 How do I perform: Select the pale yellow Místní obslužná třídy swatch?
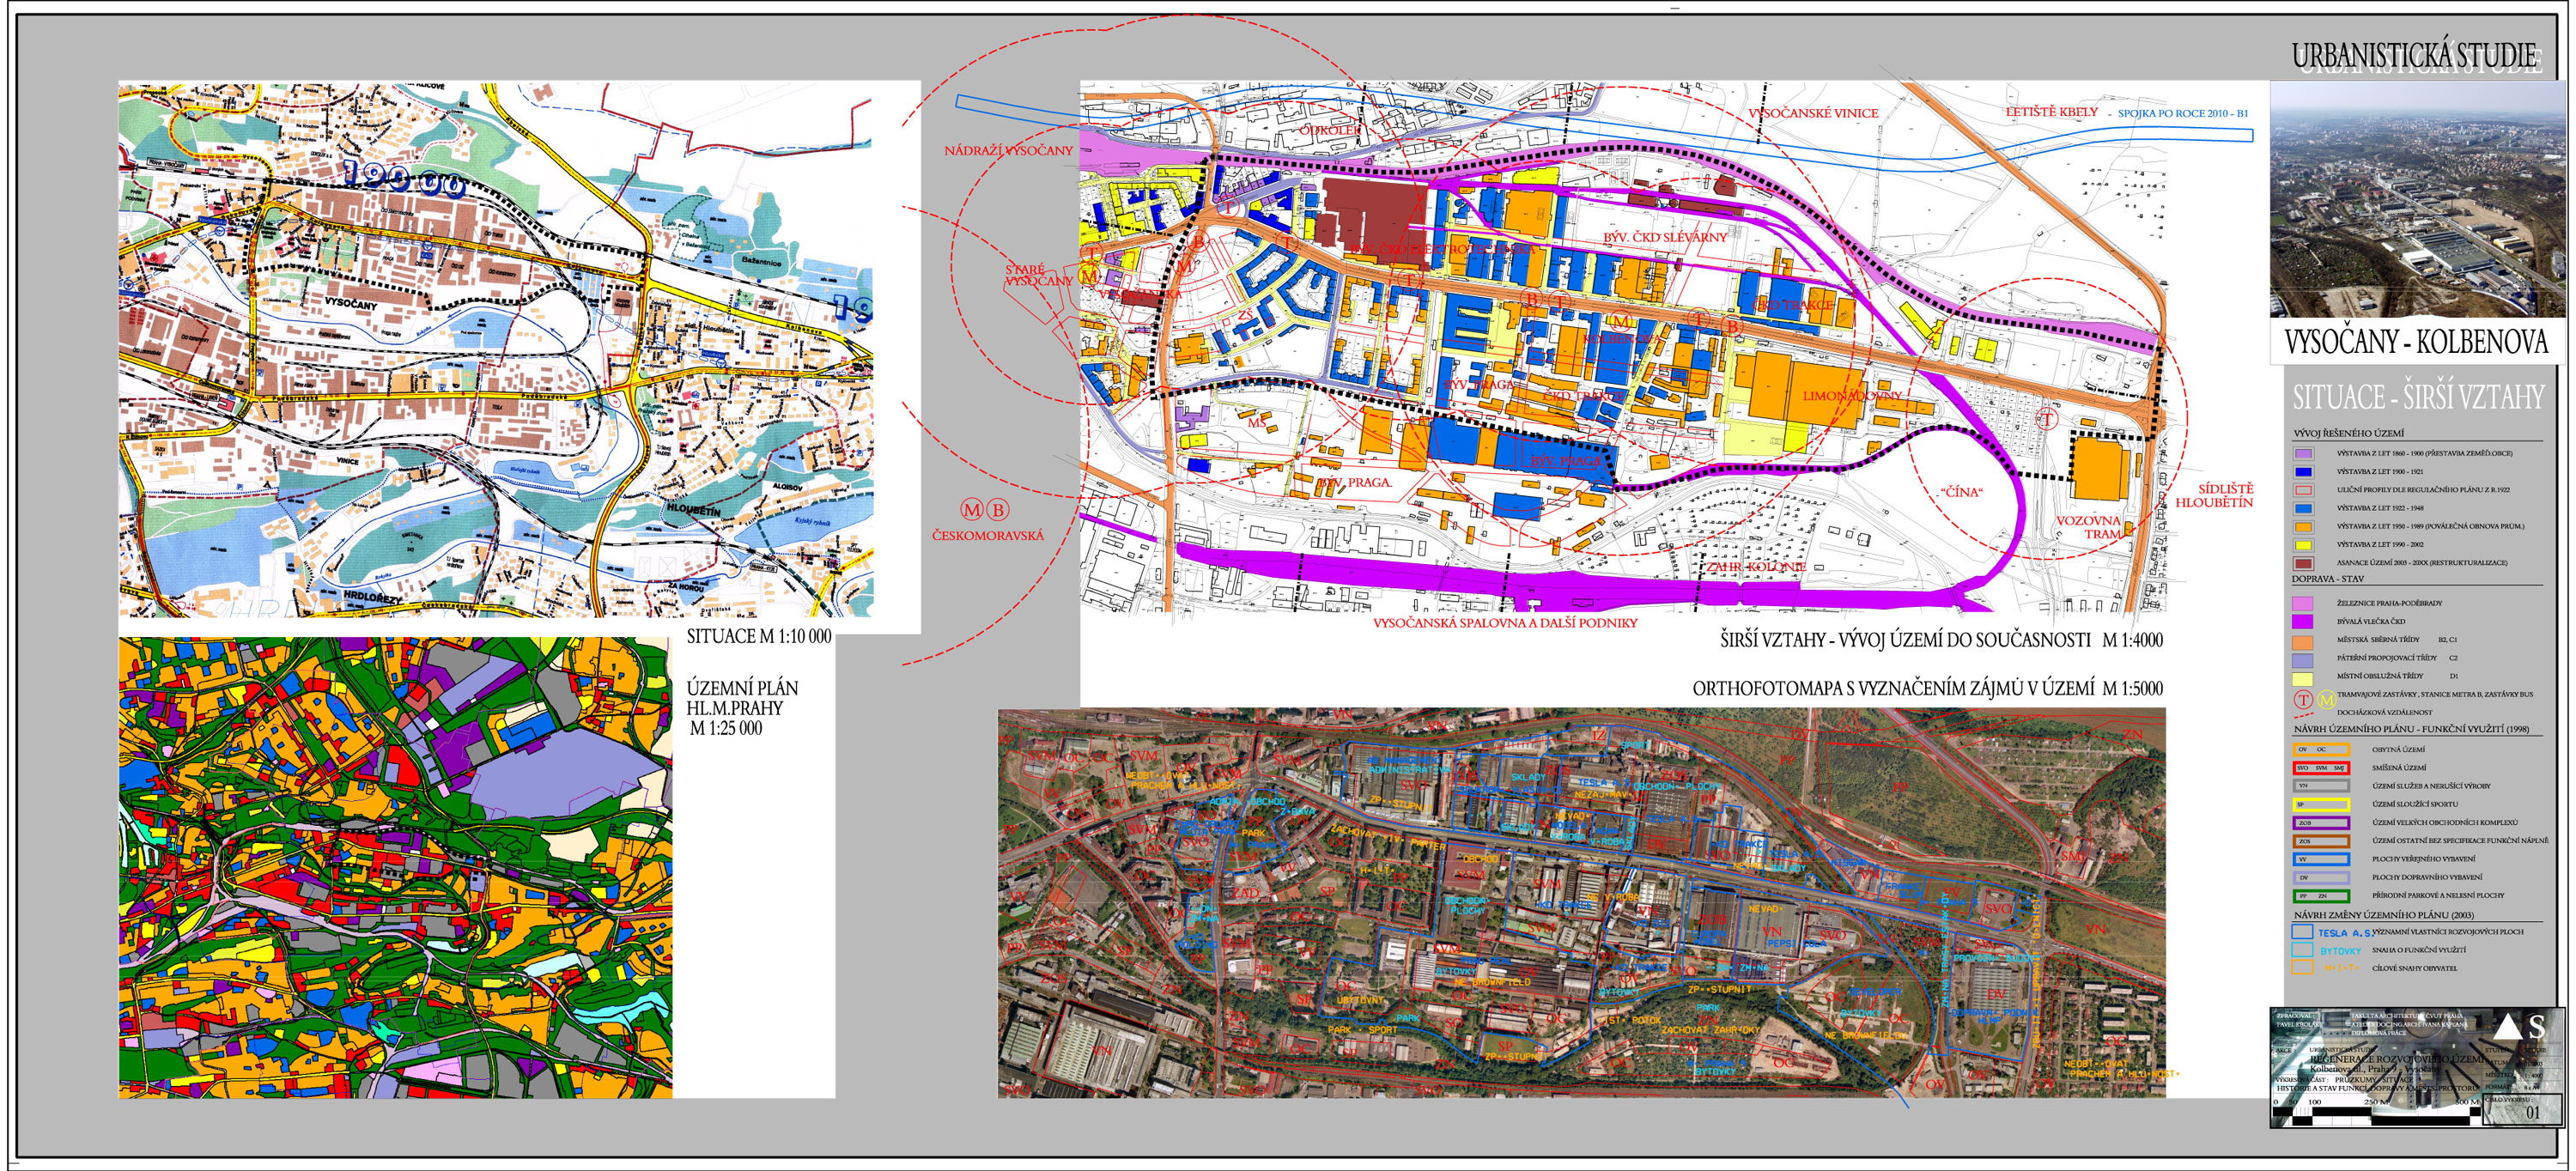pyautogui.click(x=2303, y=677)
